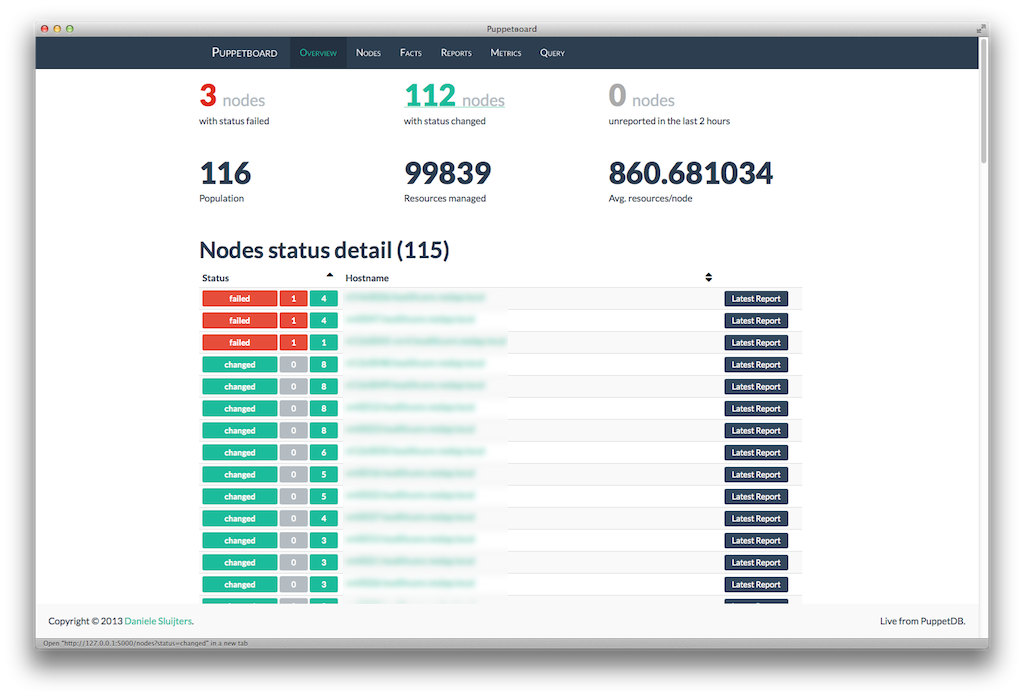The image size is (1024, 698).
Task: Sort the table by Hostname header
Action: coord(367,278)
